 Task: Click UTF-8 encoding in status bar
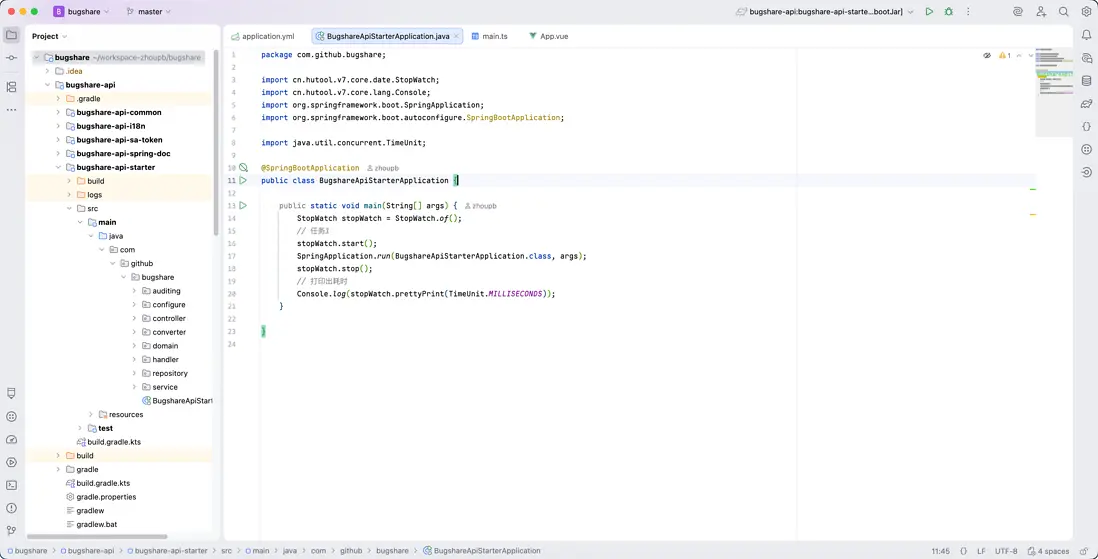click(1006, 551)
